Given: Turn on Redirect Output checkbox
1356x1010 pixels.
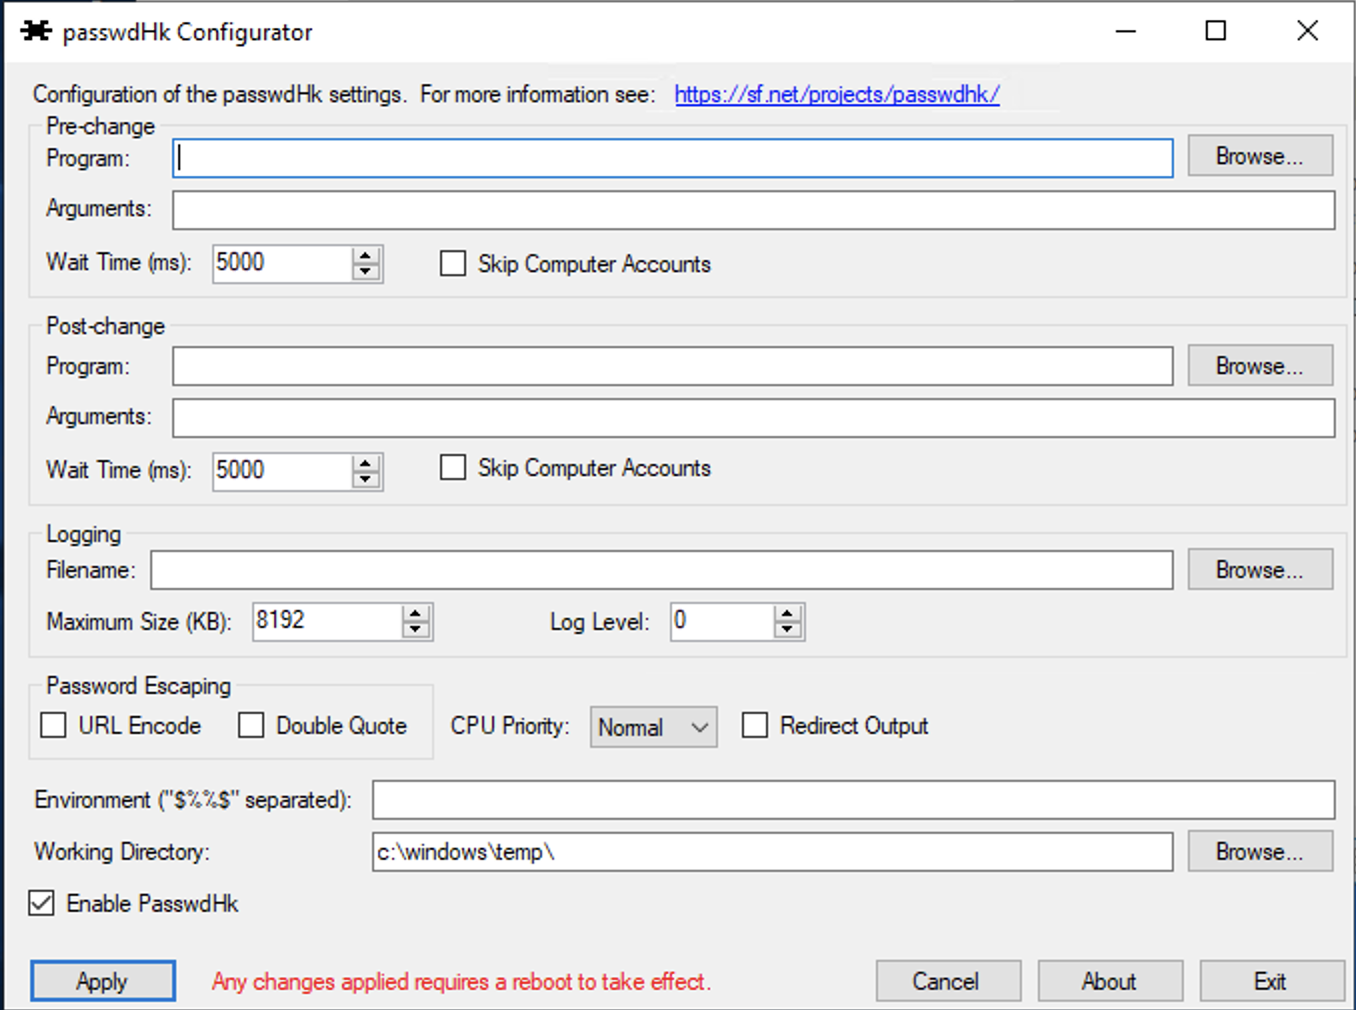Looking at the screenshot, I should point(755,726).
